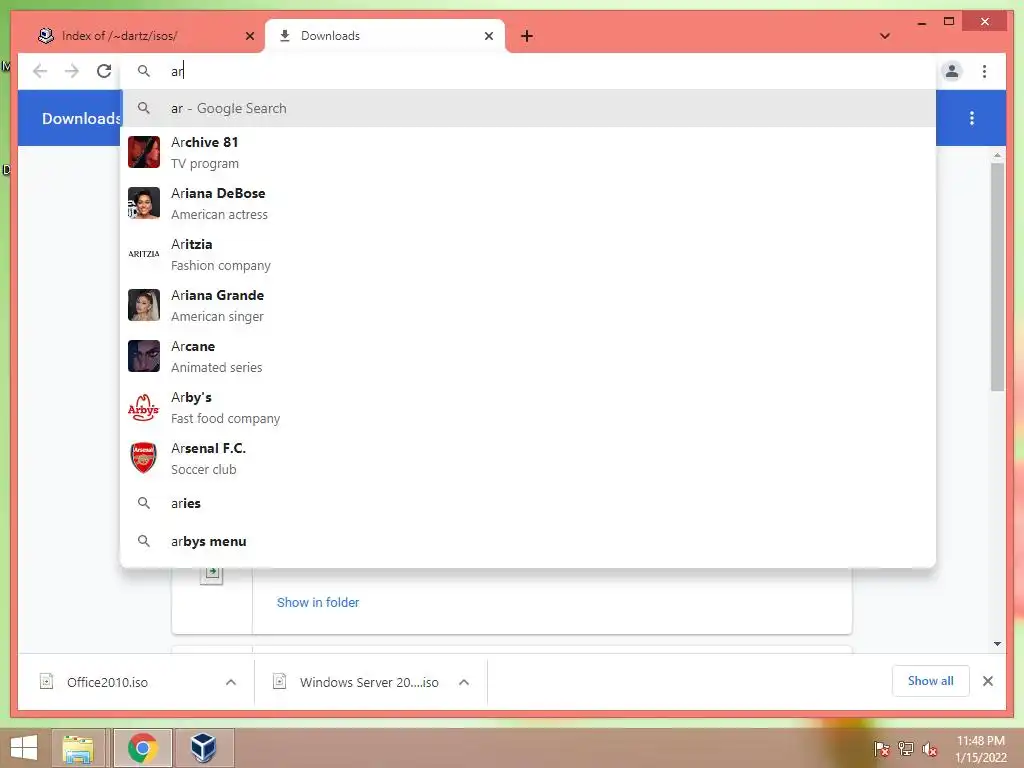
Task: Click the Chrome taskbar icon
Action: 142,748
